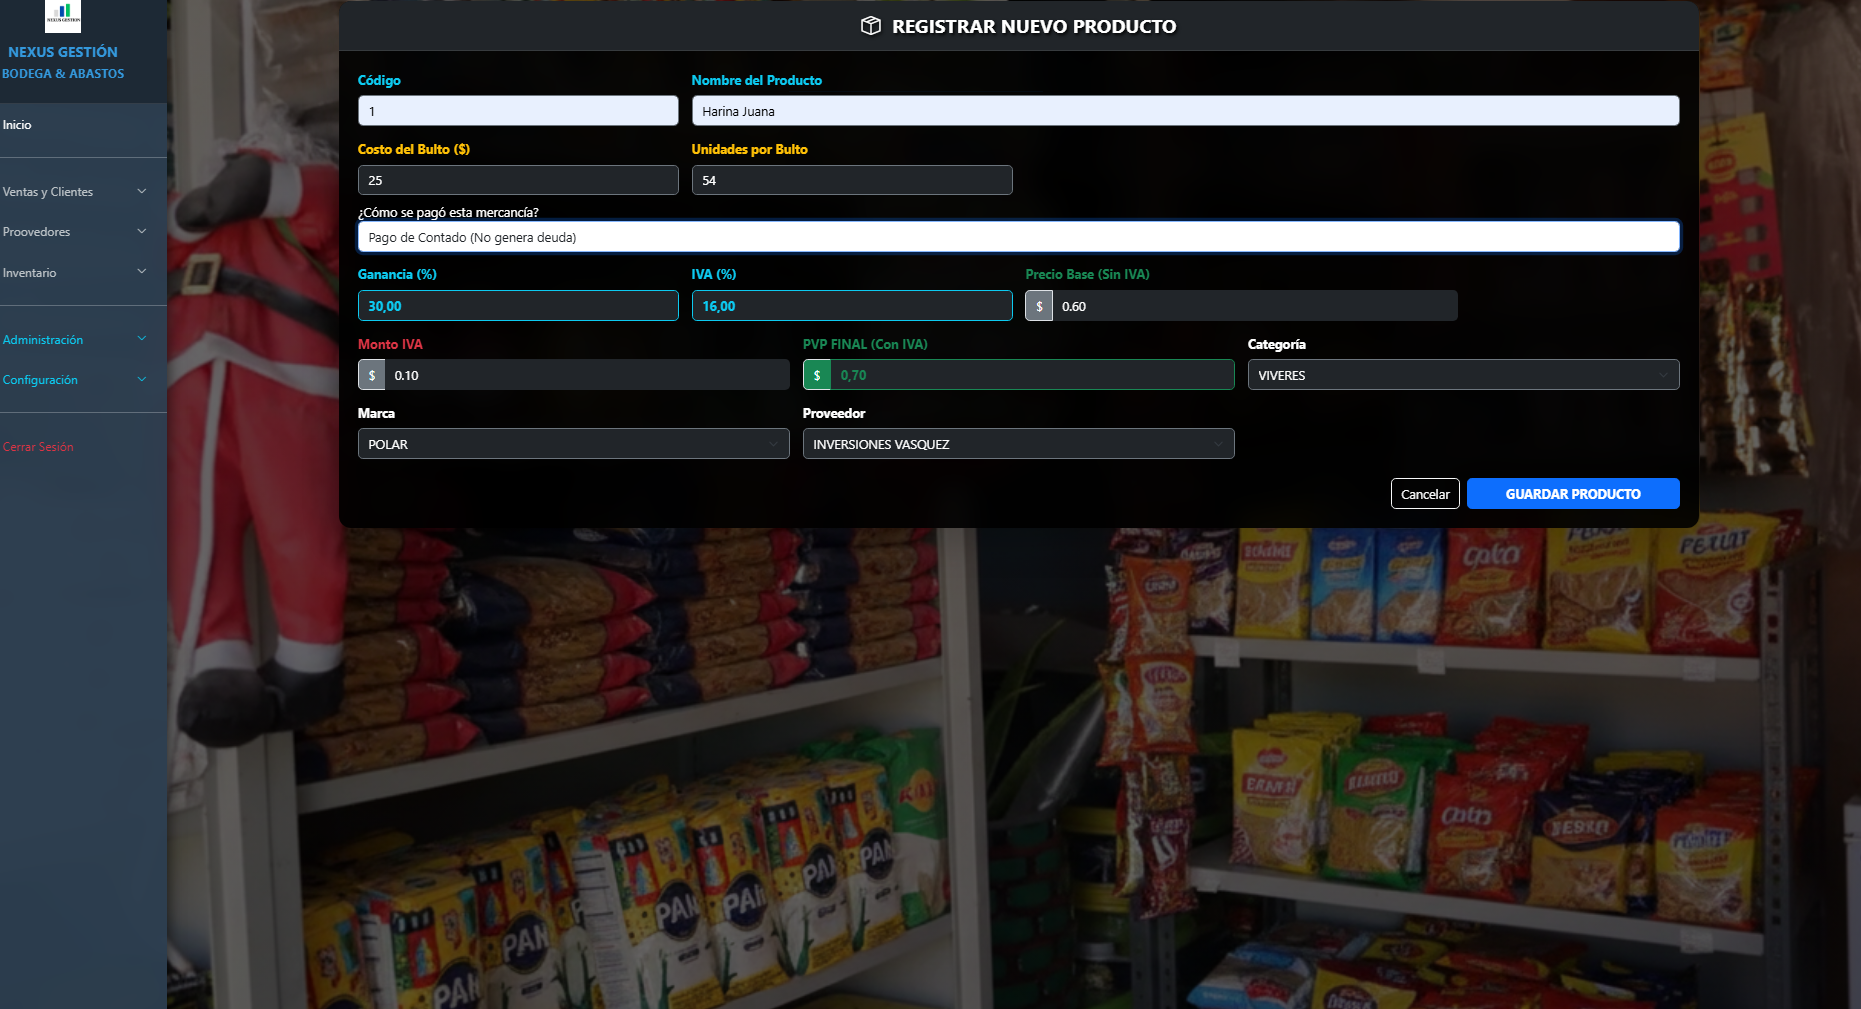1861x1009 pixels.
Task: Open the Marca dropdown showing POLAR
Action: click(573, 444)
